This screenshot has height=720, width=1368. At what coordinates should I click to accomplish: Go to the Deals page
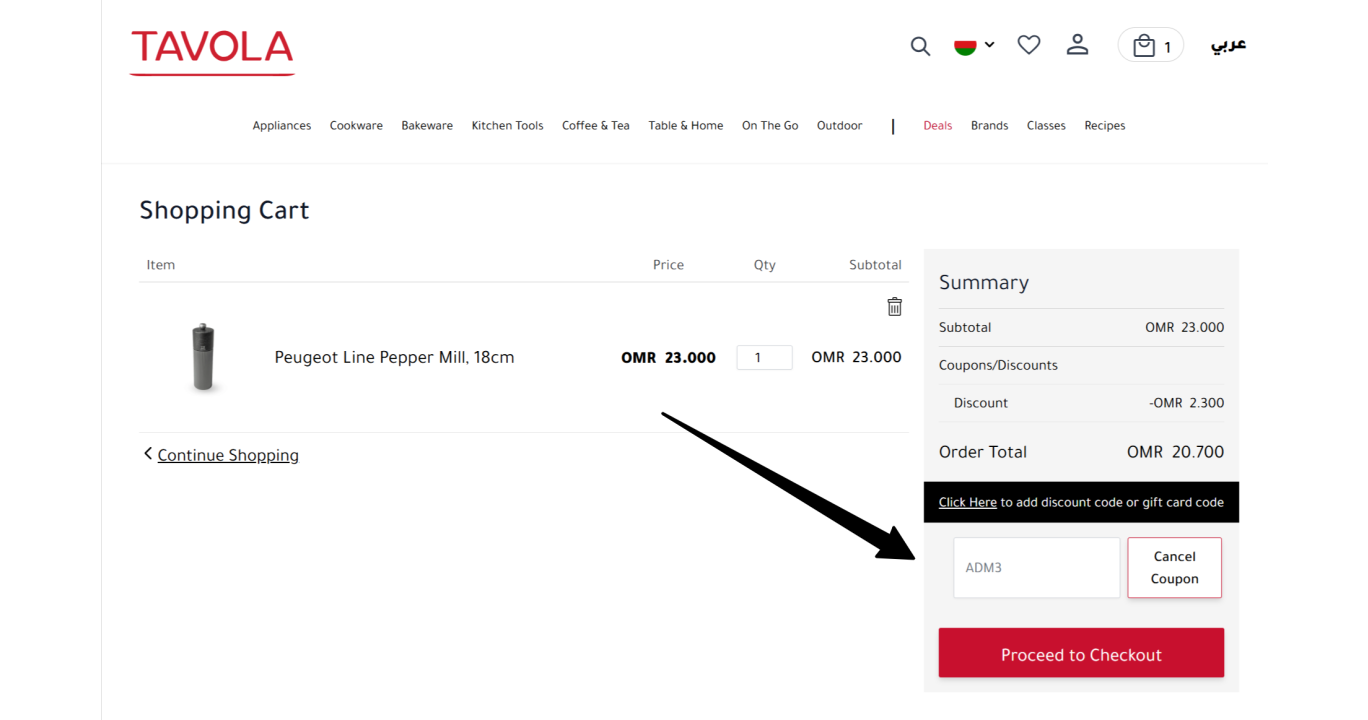coord(938,126)
